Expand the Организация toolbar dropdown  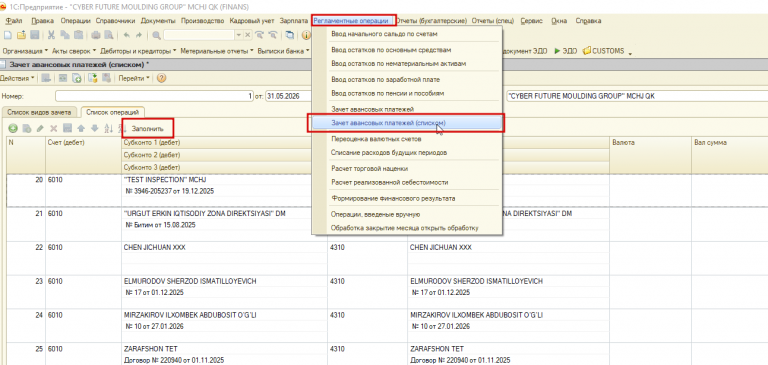pyautogui.click(x=25, y=50)
